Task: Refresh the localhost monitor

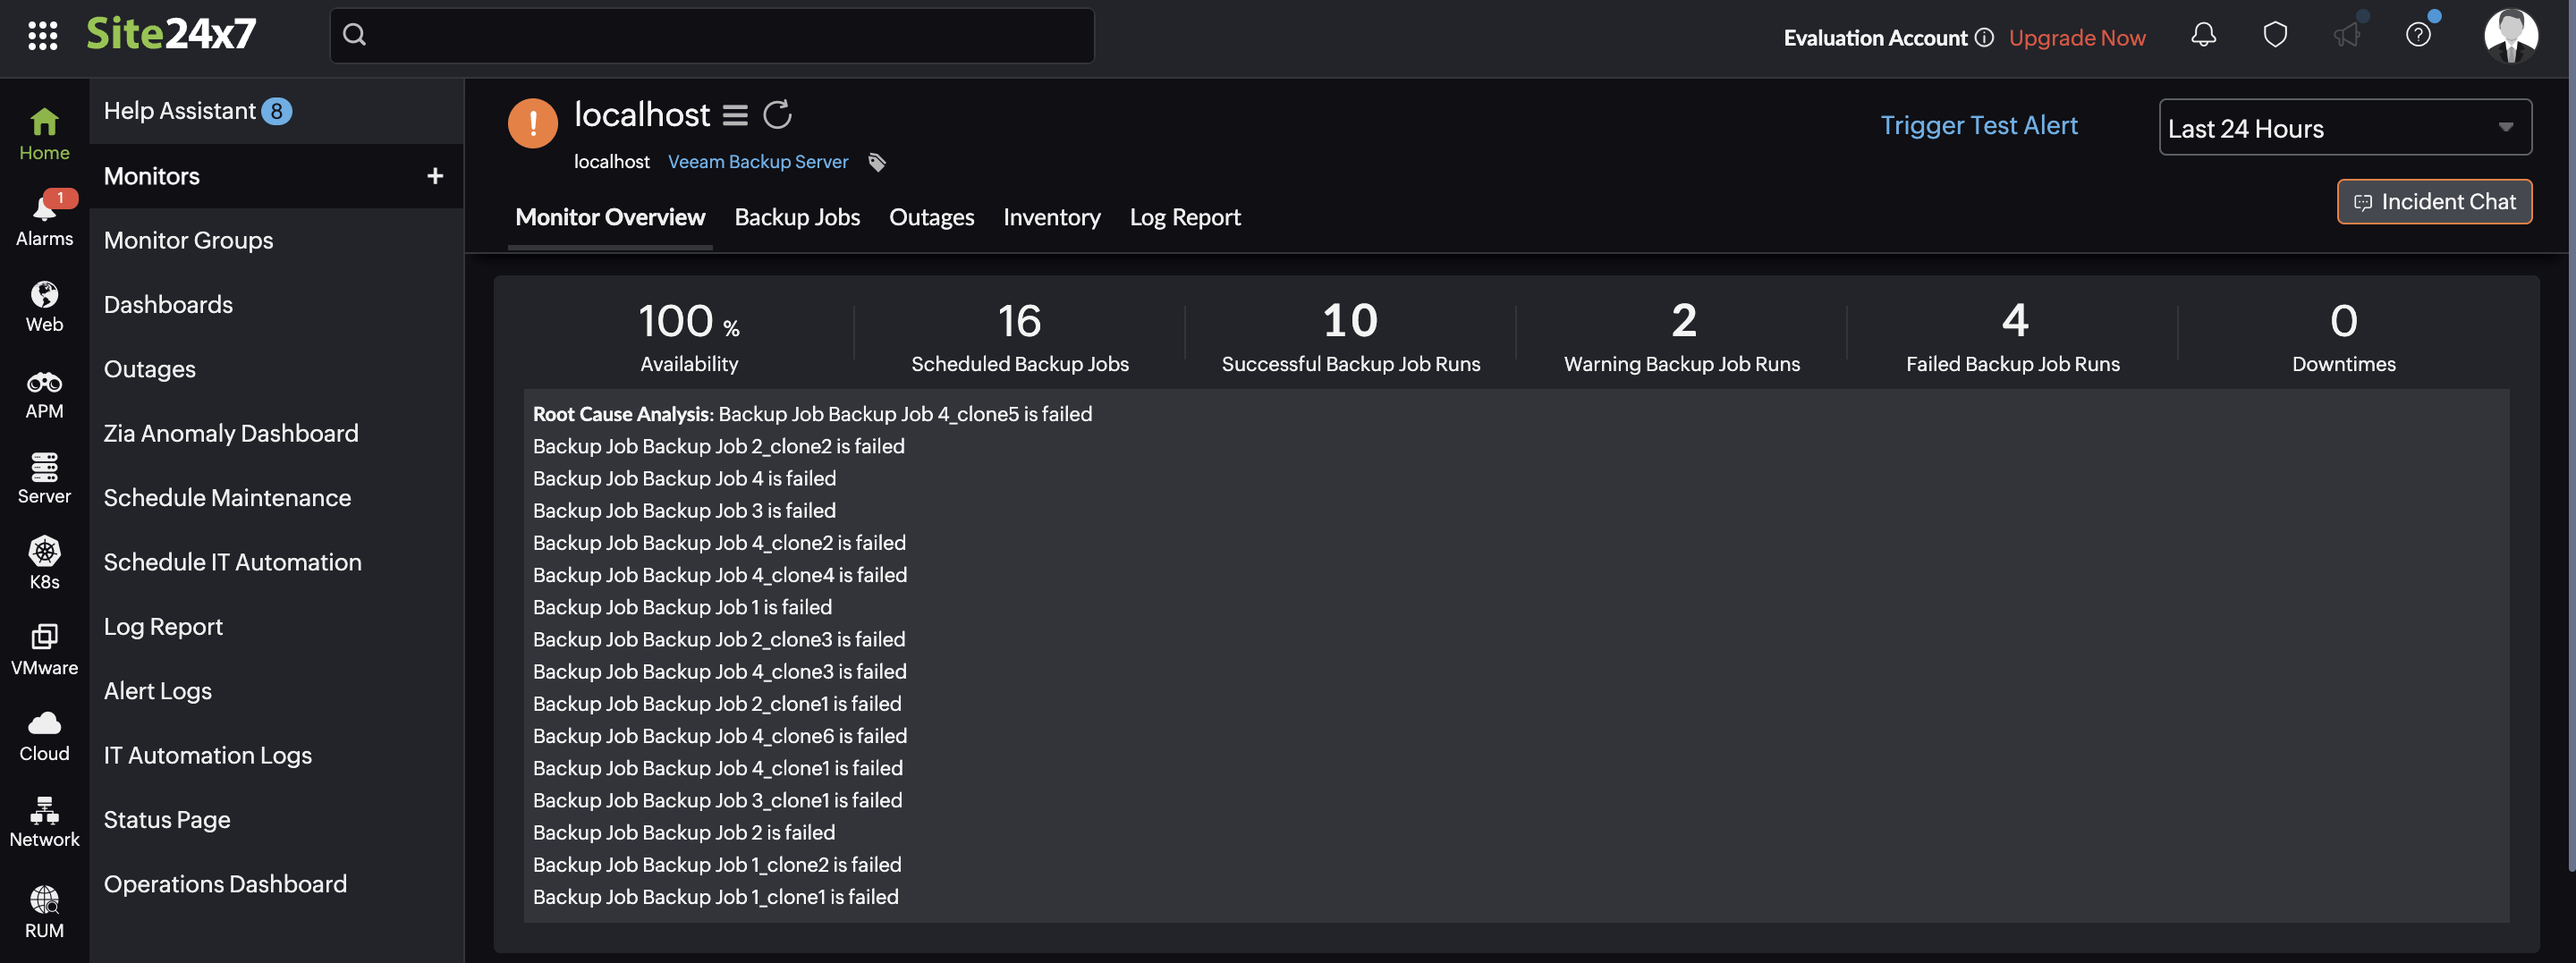Action: click(779, 114)
